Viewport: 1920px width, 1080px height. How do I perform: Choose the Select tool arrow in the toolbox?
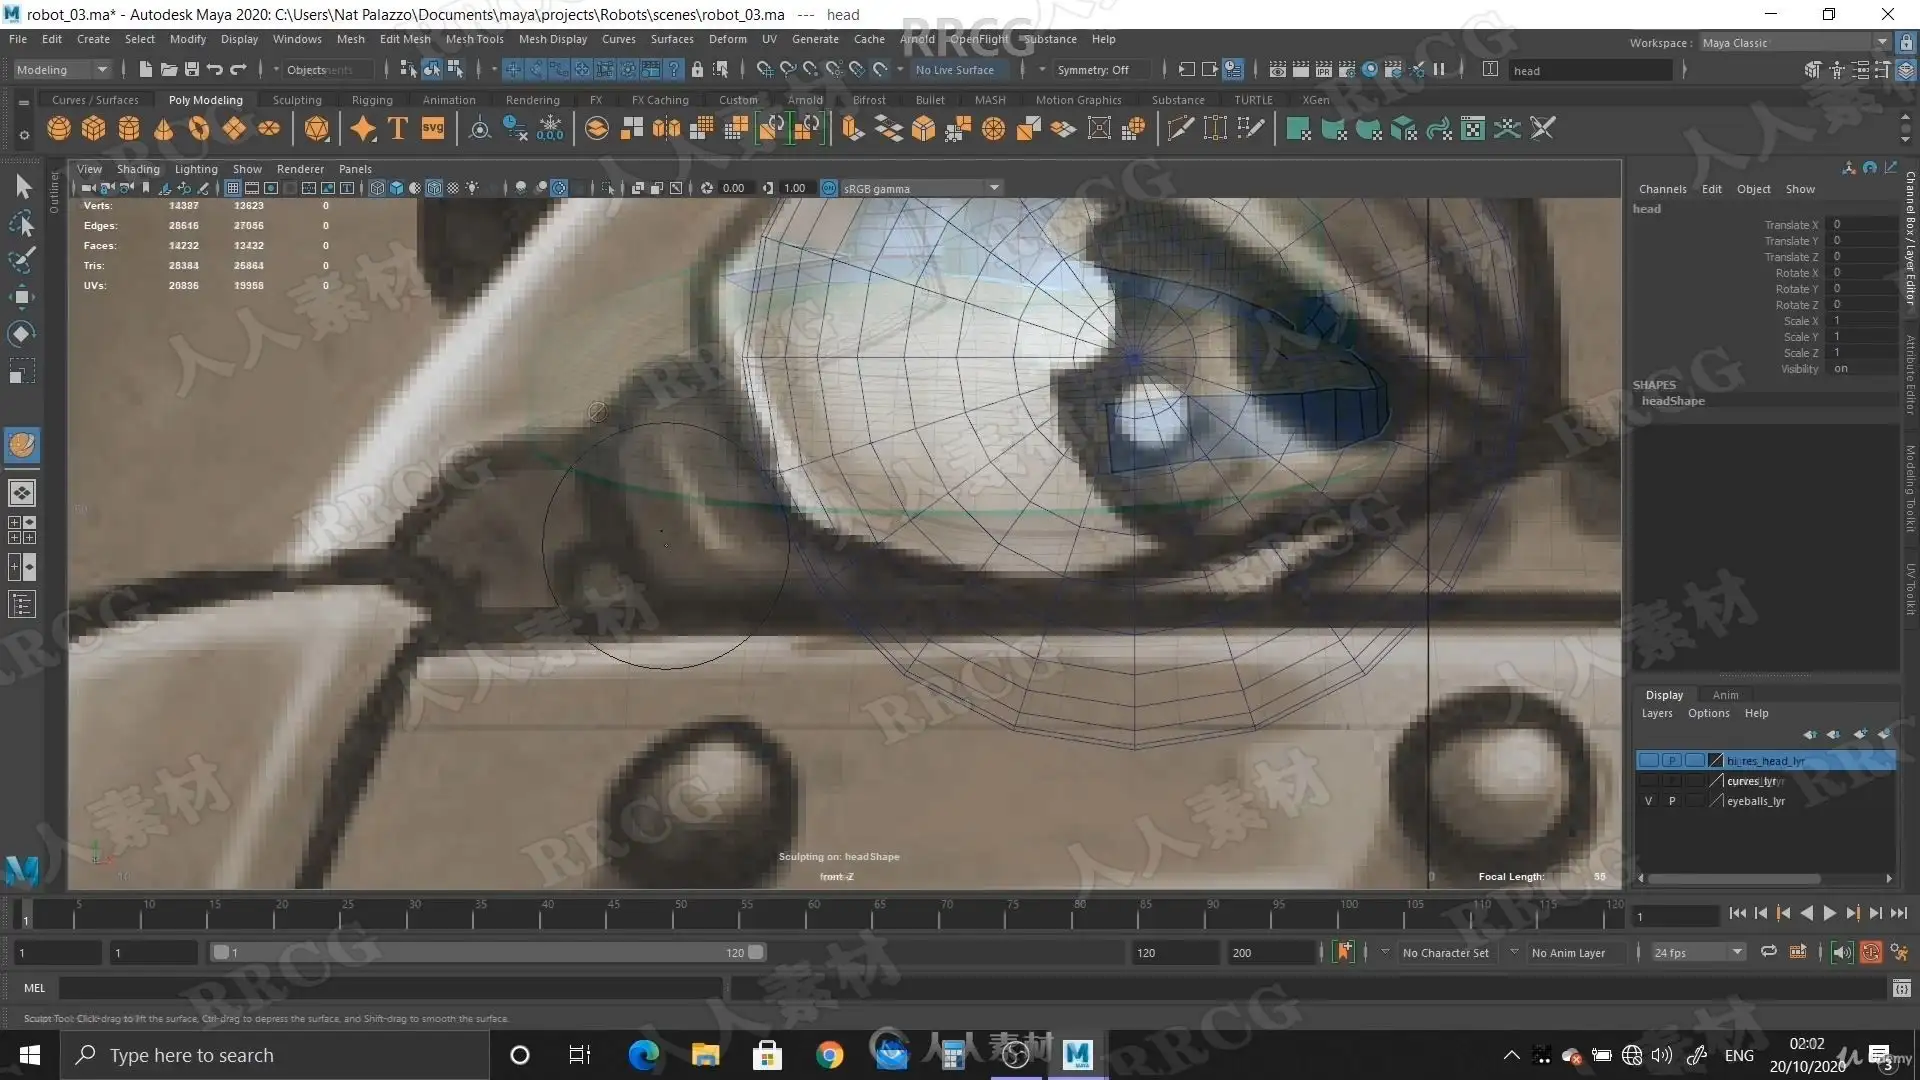22,187
